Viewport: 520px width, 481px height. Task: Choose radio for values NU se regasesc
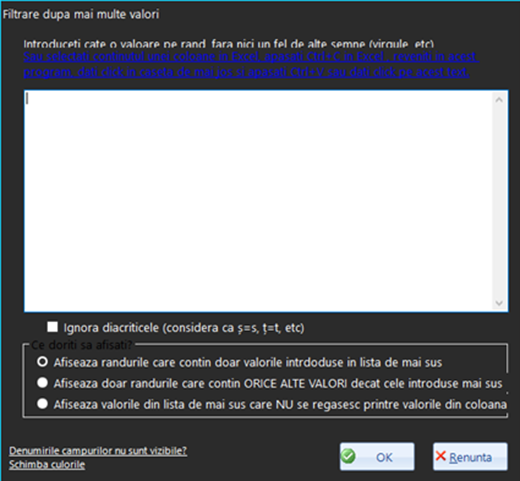(42, 404)
